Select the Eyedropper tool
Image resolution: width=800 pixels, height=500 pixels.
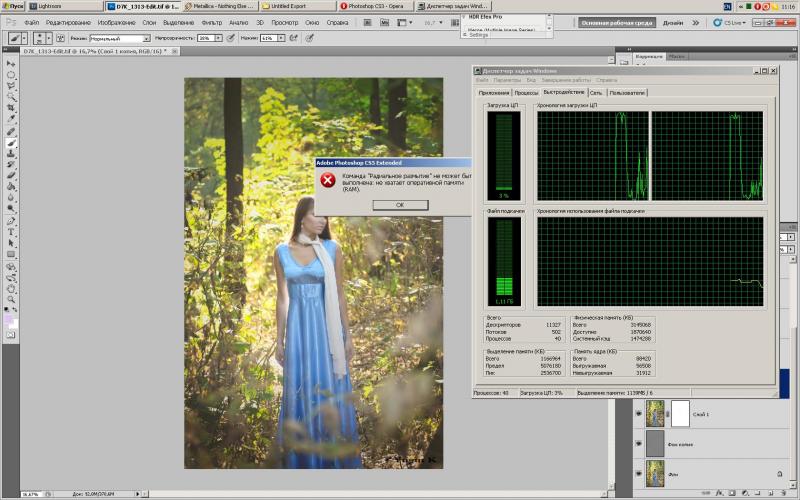(11, 119)
